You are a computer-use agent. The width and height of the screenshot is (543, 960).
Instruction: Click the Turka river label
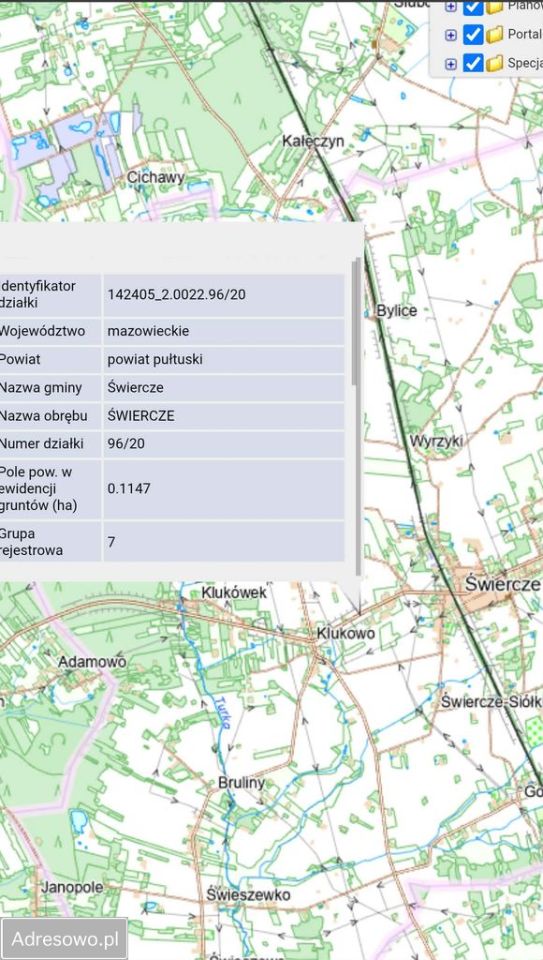(x=222, y=712)
